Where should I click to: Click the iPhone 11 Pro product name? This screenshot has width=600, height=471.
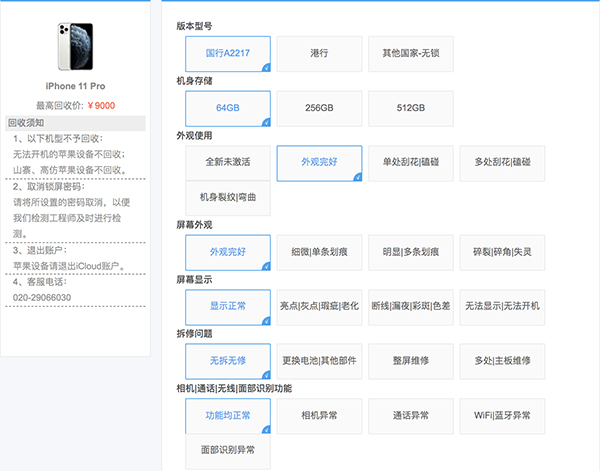coord(75,86)
